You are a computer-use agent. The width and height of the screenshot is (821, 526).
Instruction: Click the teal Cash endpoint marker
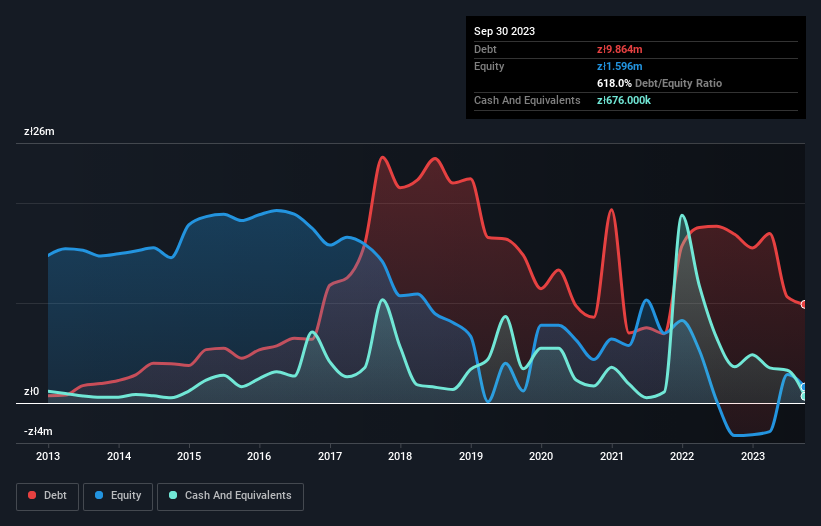point(804,397)
